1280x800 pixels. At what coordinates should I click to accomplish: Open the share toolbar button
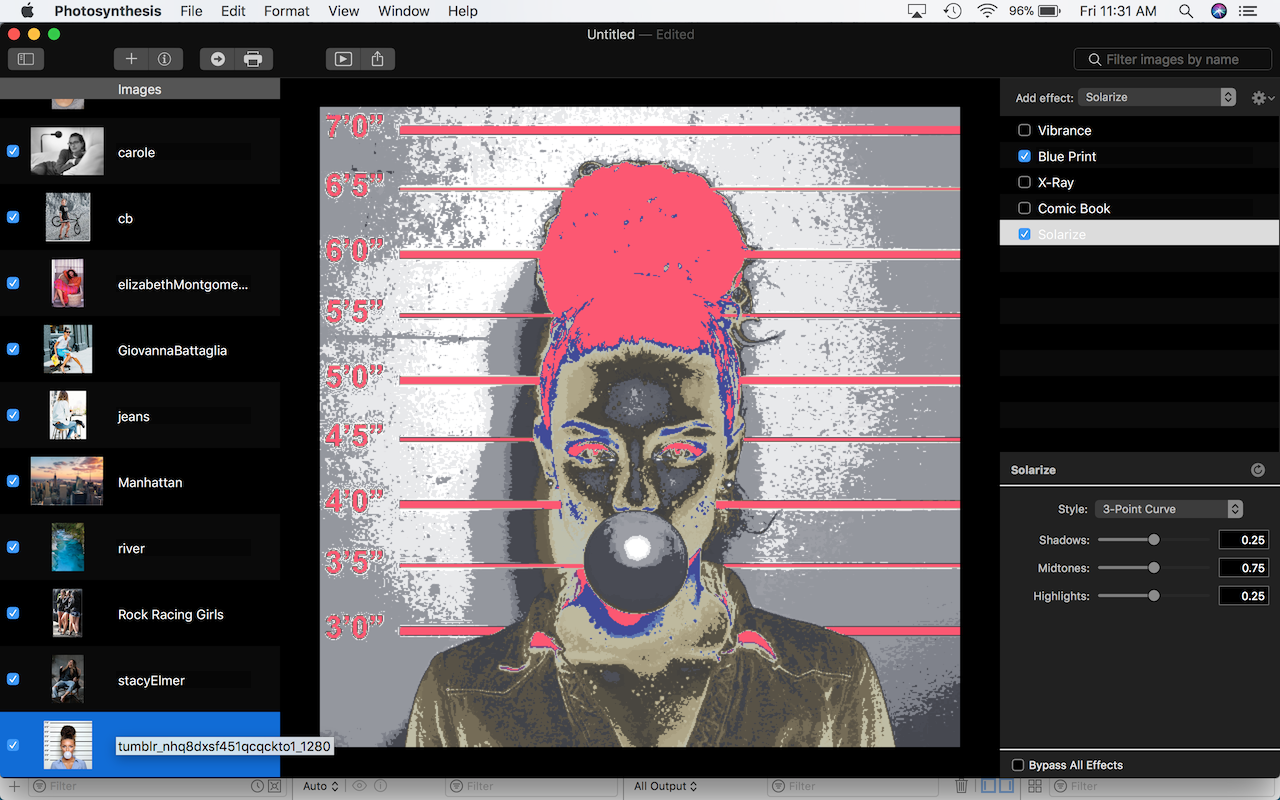pyautogui.click(x=377, y=59)
